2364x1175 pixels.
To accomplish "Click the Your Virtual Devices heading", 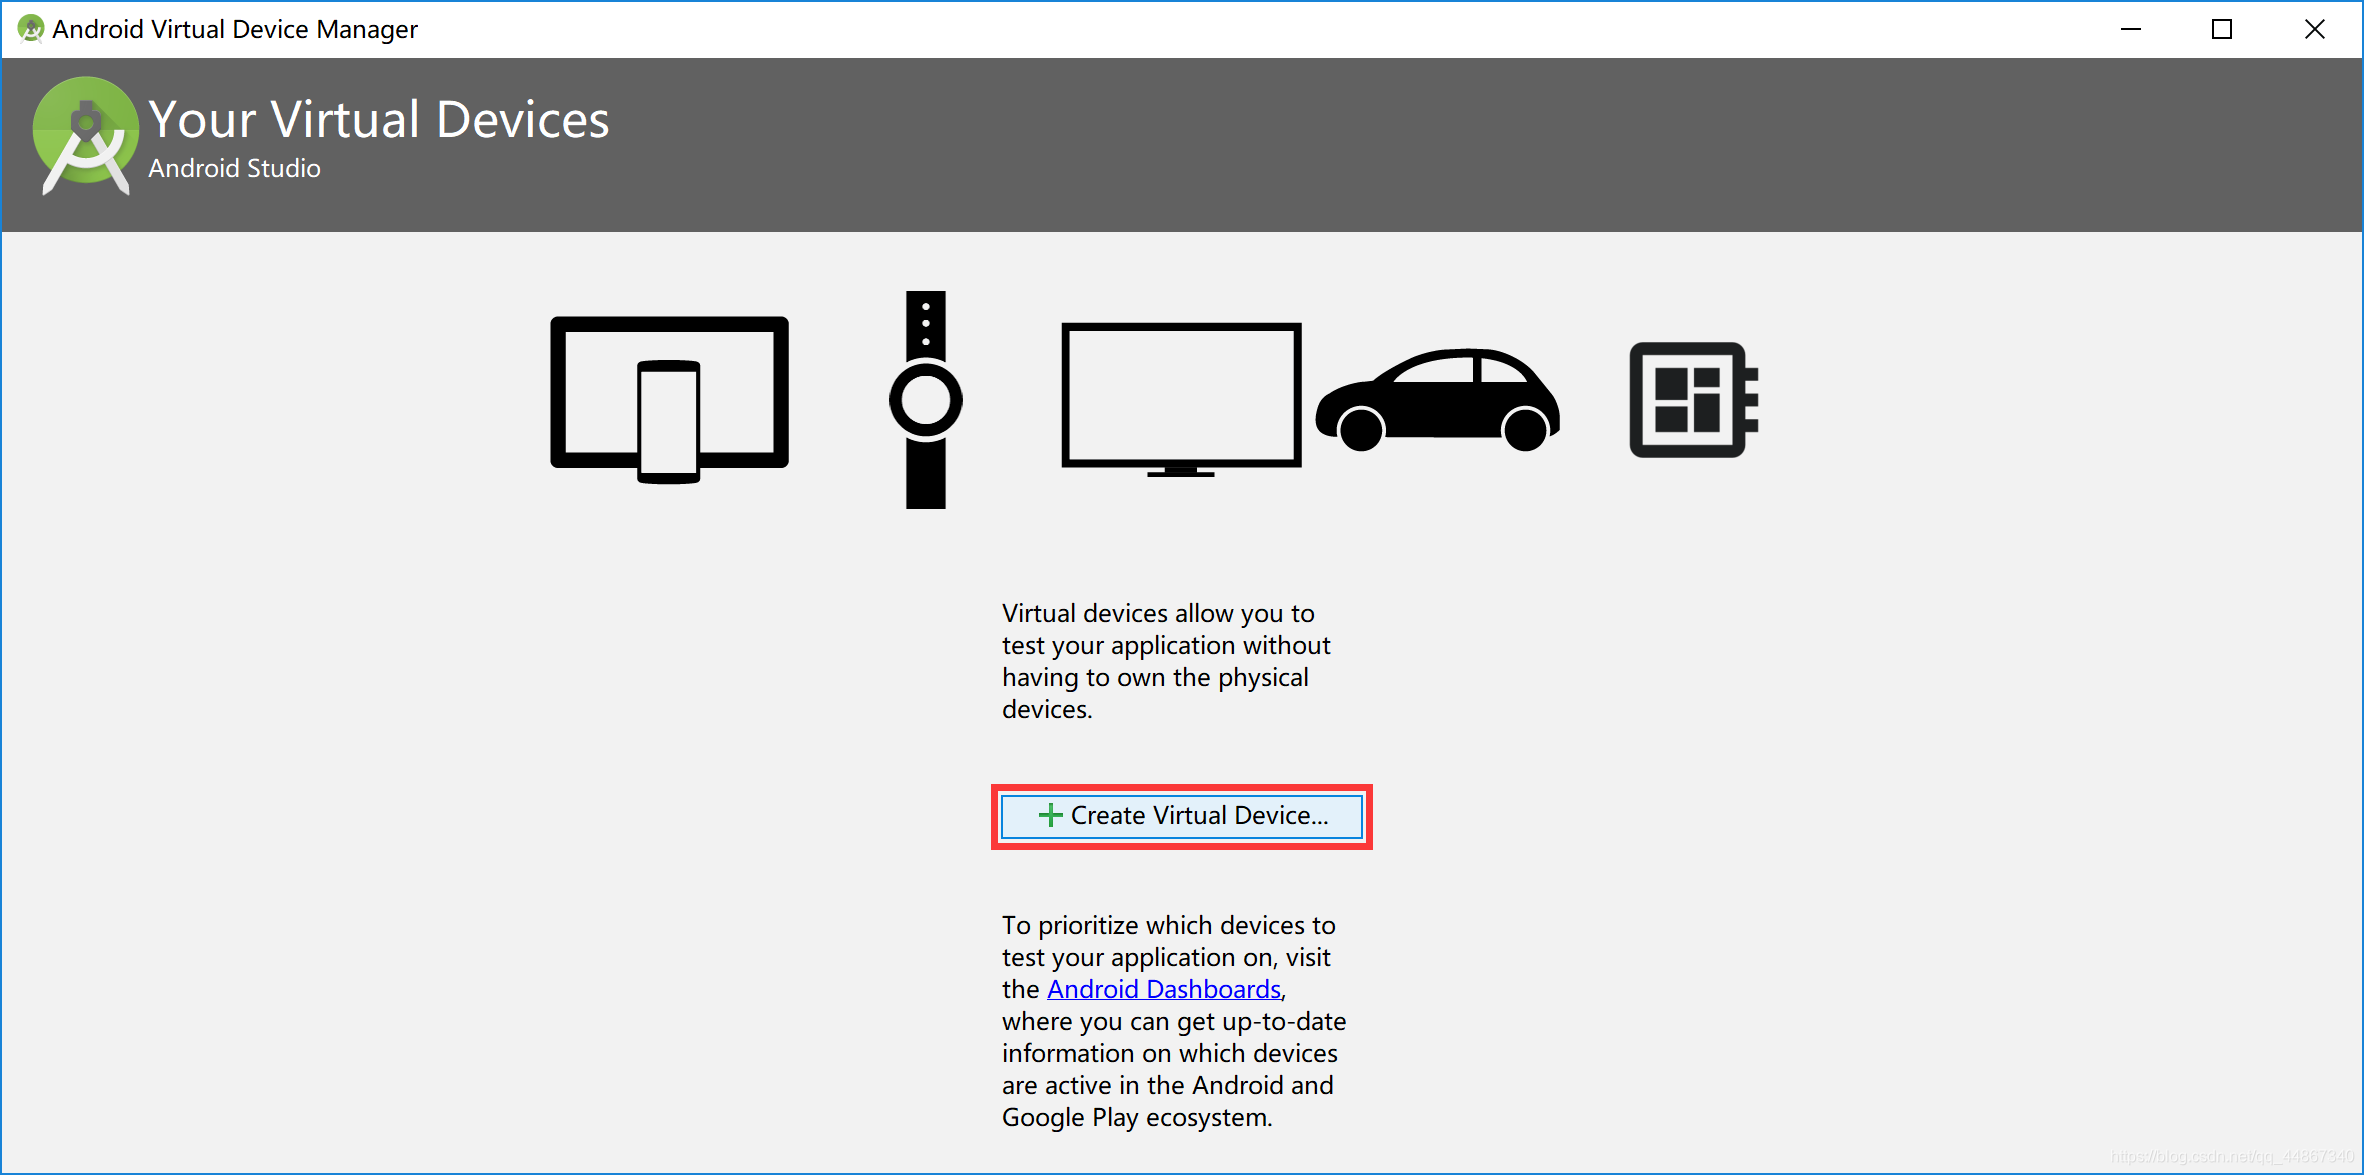I will click(379, 120).
